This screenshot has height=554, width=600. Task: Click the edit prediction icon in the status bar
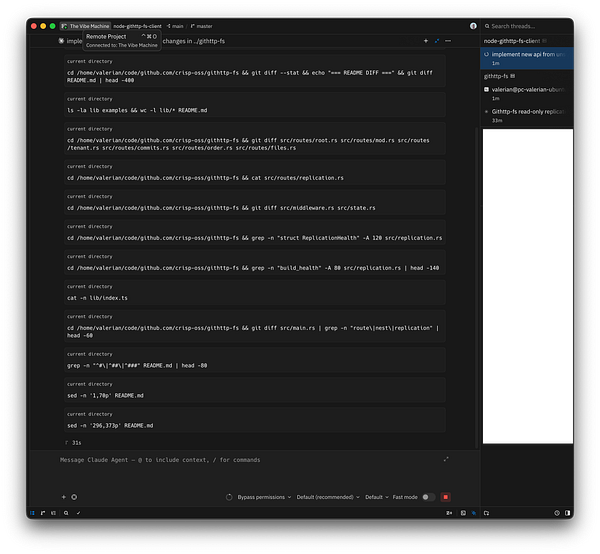[449, 513]
